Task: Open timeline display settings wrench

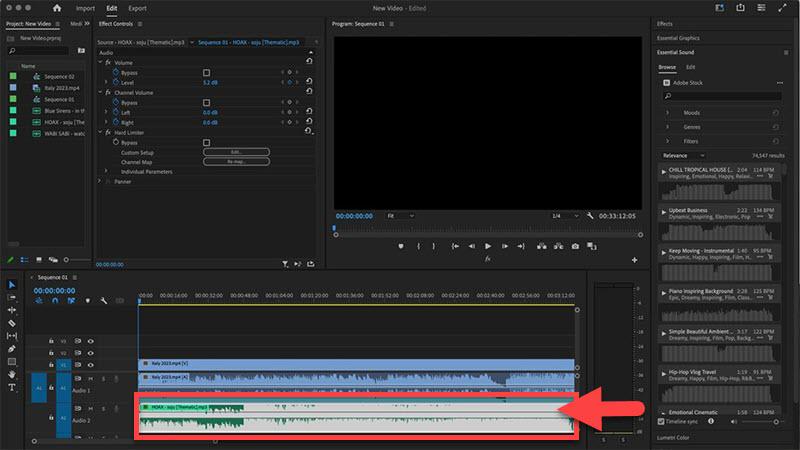Action: [104, 301]
